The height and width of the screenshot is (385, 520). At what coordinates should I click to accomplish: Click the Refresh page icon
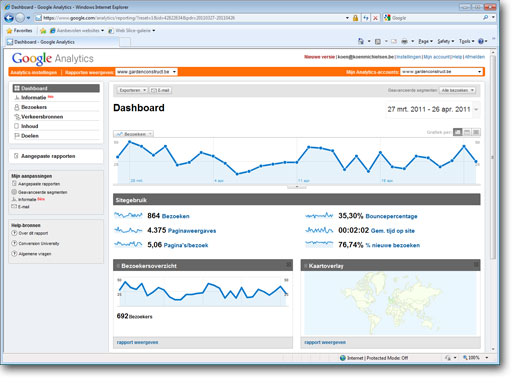tap(366, 18)
